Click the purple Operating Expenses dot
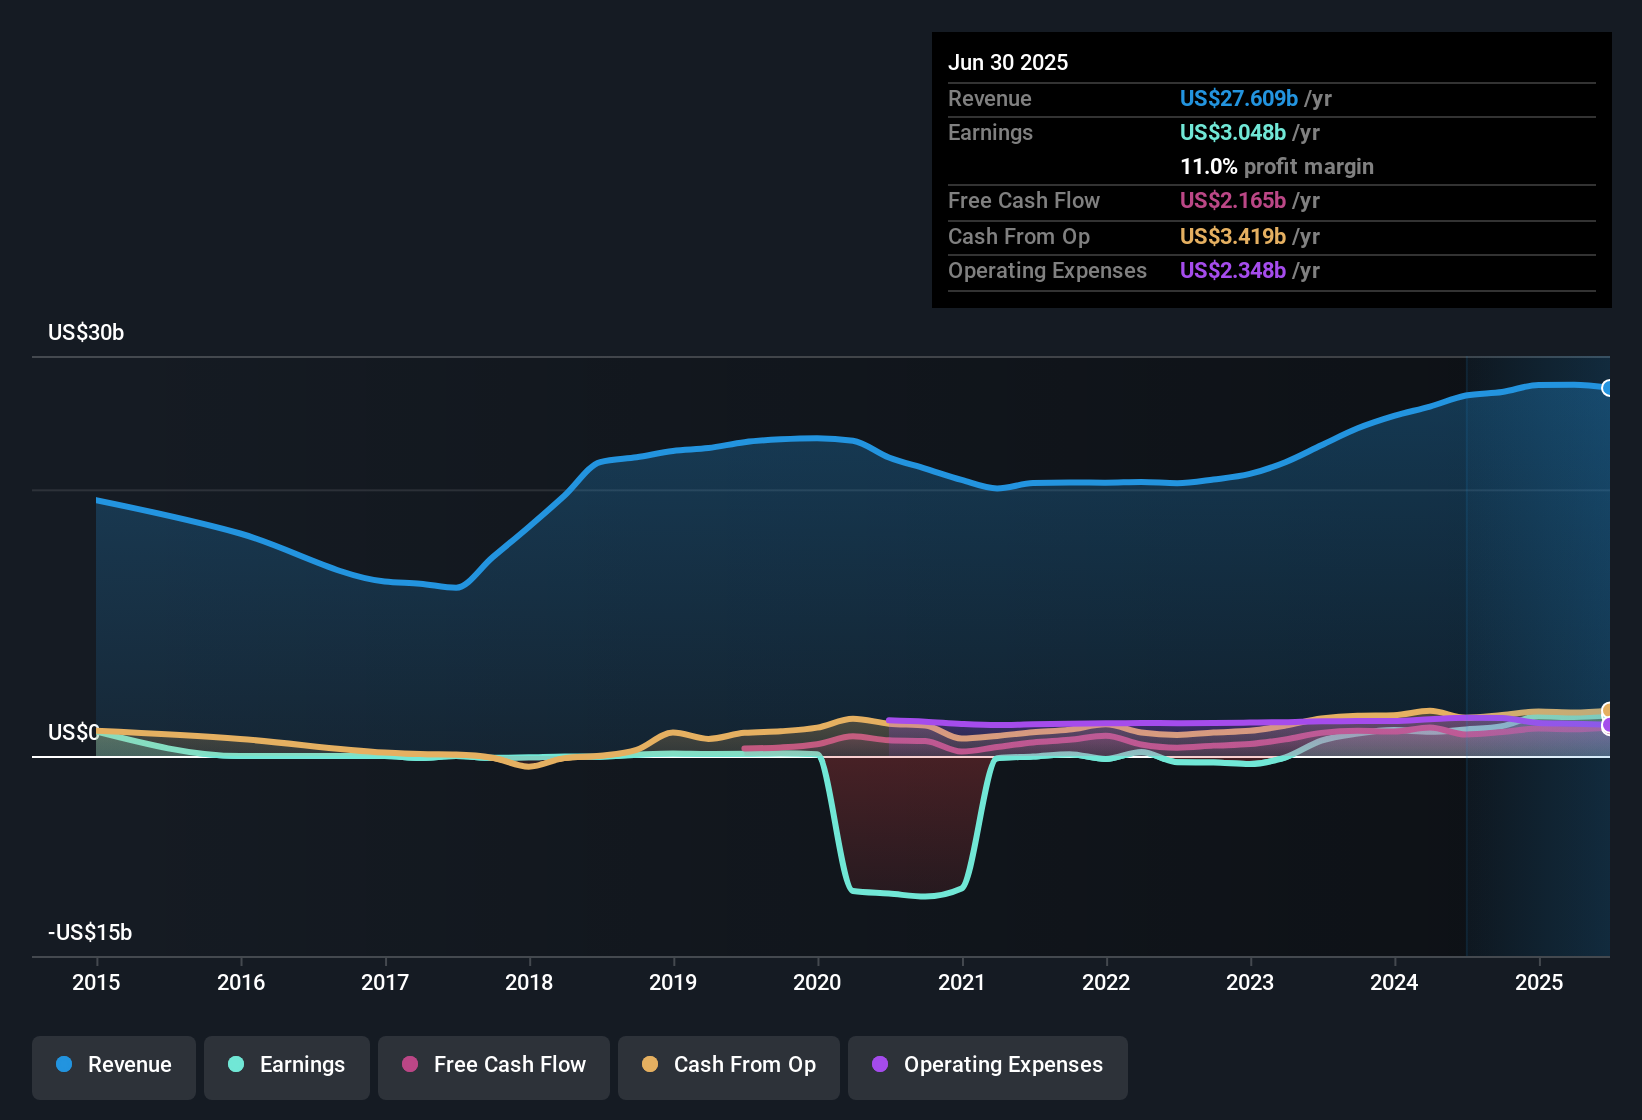Screen dimensions: 1642x1120 (880, 1064)
